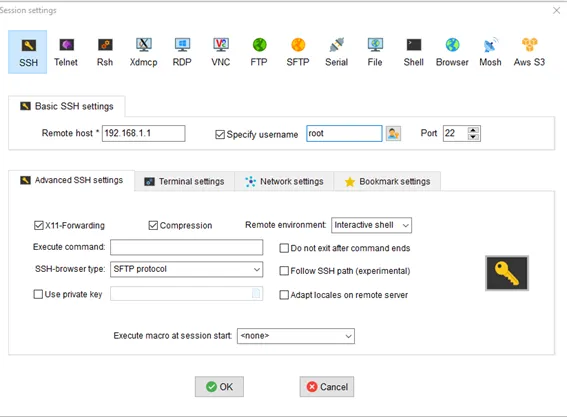Choose the Mosh session icon
This screenshot has height=417, width=567.
490,52
